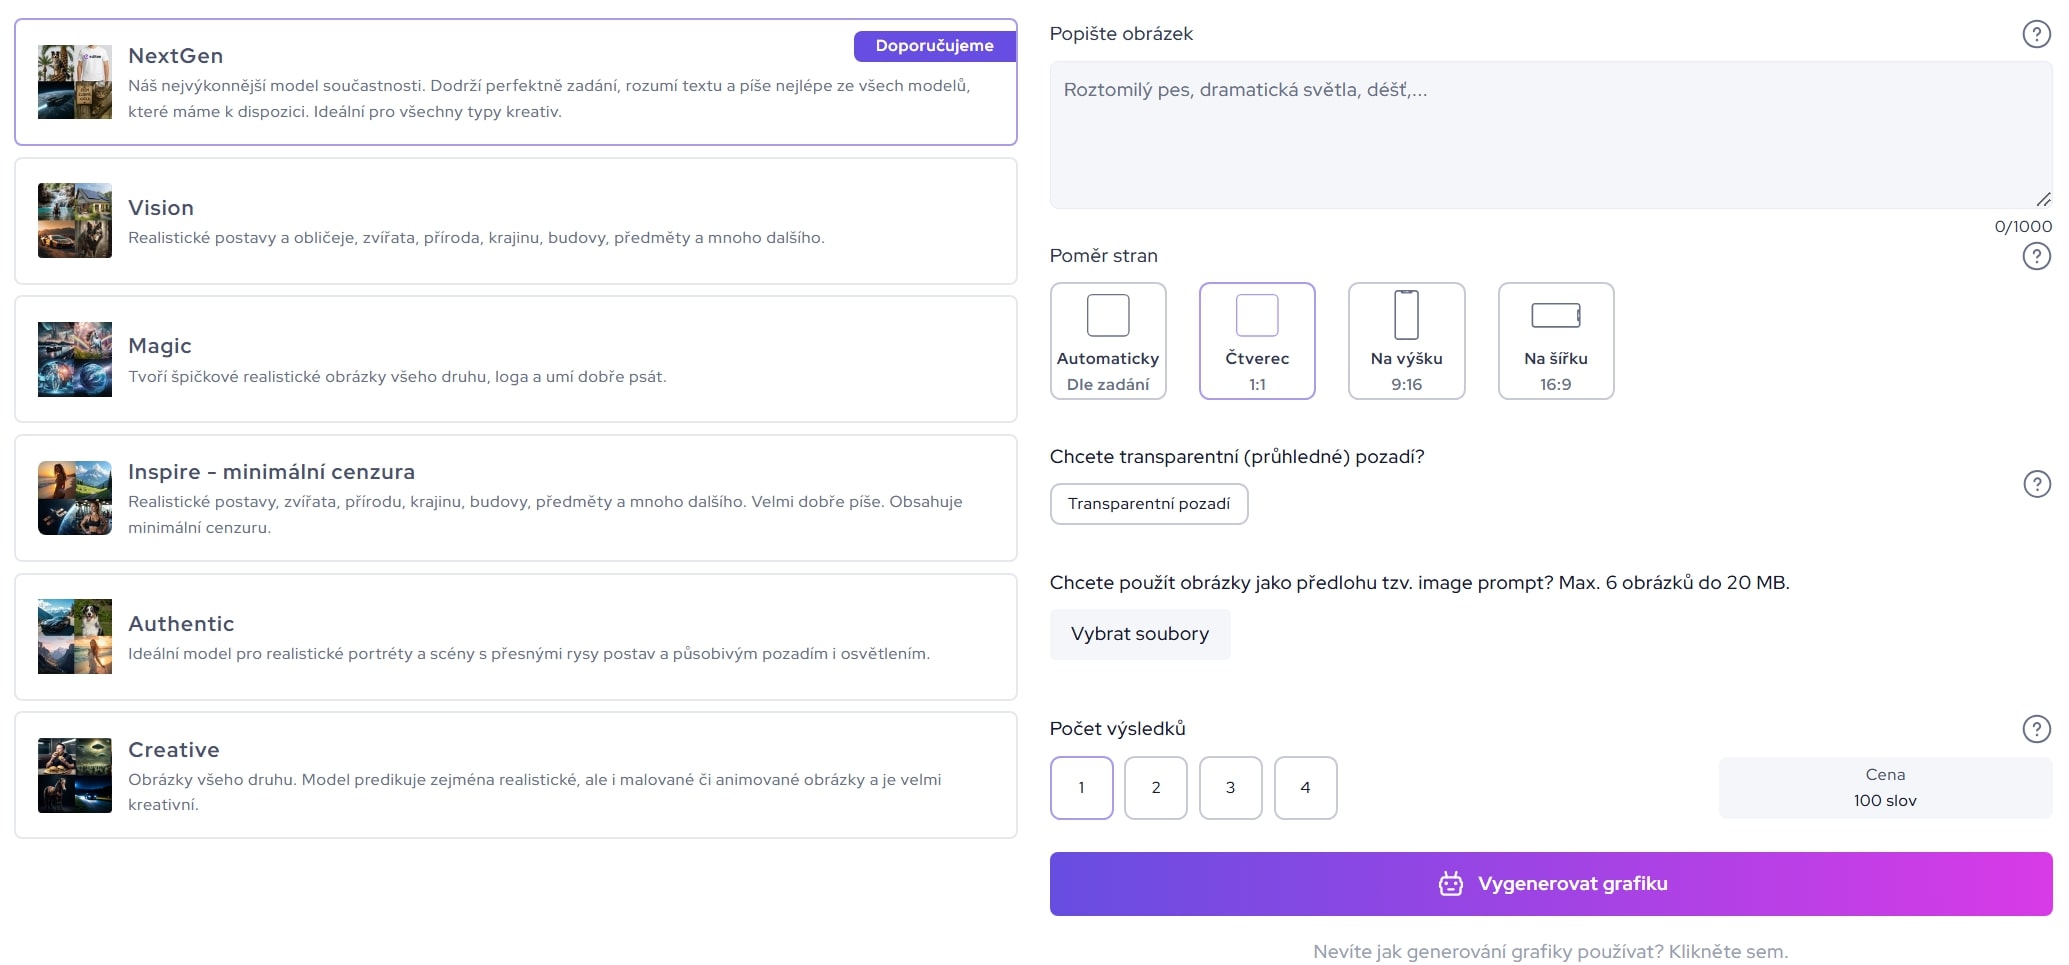
Task: Set number of results to 3
Action: [1230, 788]
